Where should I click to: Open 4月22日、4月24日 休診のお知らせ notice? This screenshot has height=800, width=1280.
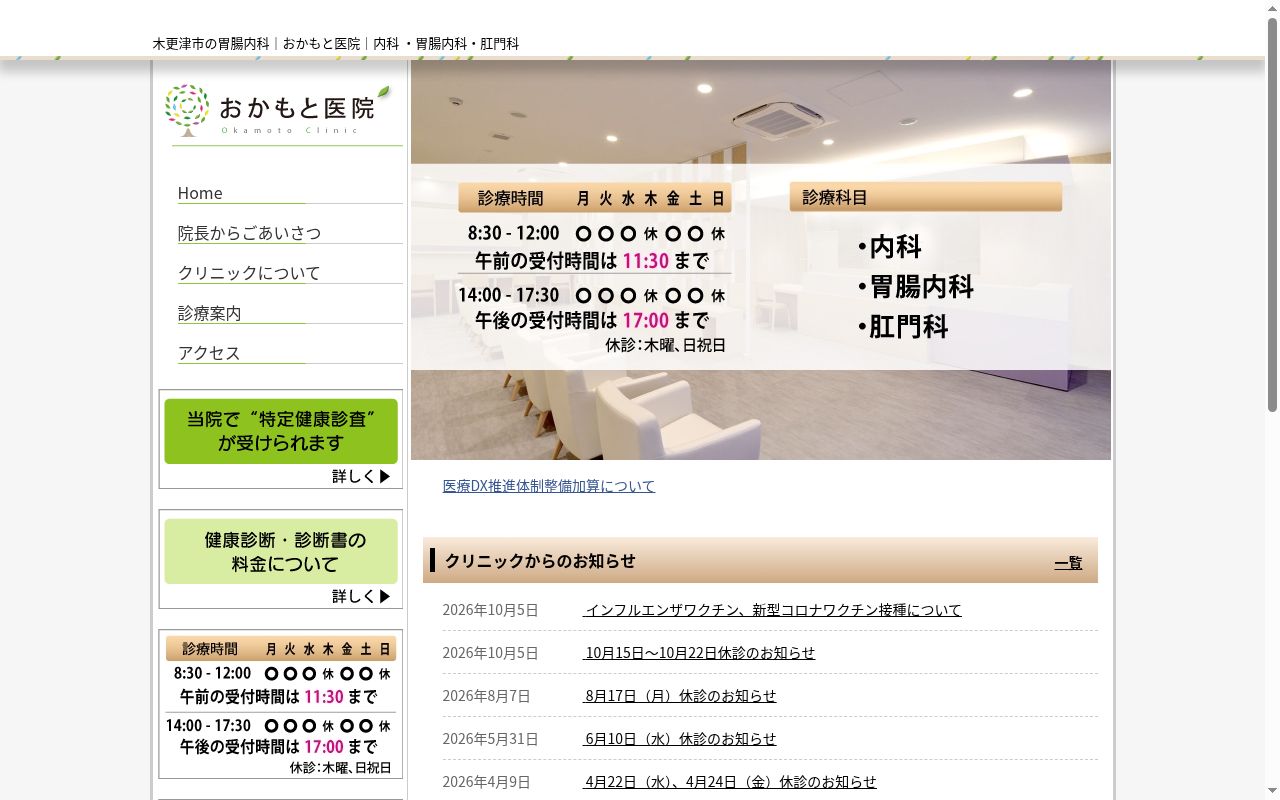coord(729,782)
